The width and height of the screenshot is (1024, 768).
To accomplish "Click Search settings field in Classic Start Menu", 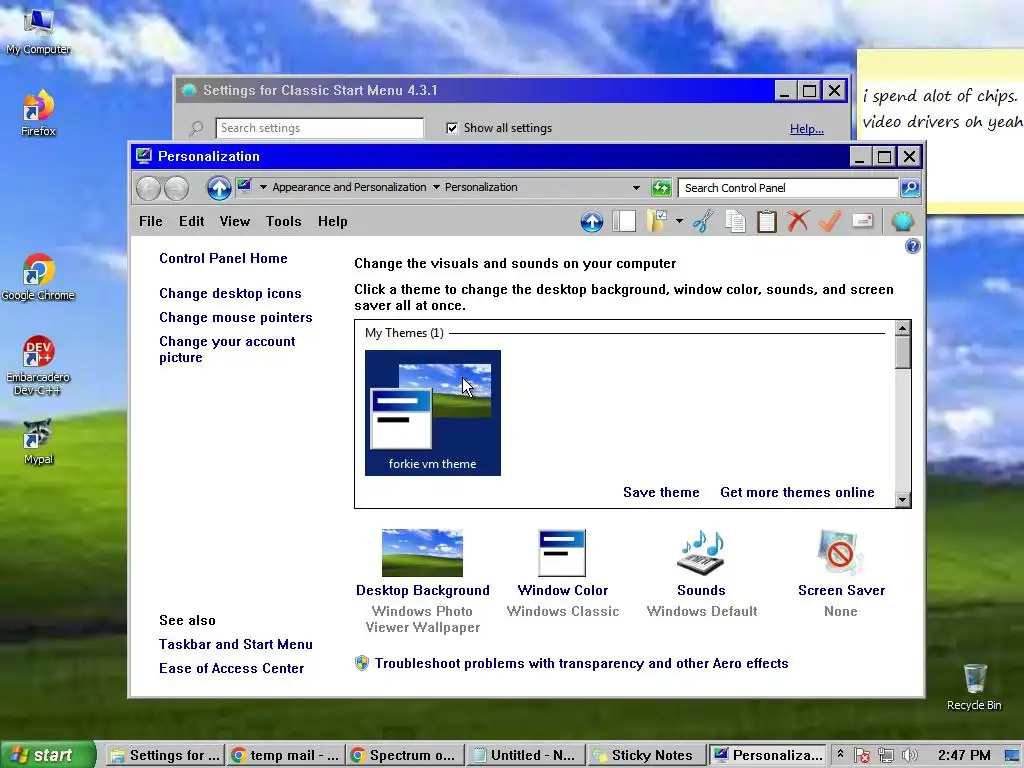I will pyautogui.click(x=319, y=128).
